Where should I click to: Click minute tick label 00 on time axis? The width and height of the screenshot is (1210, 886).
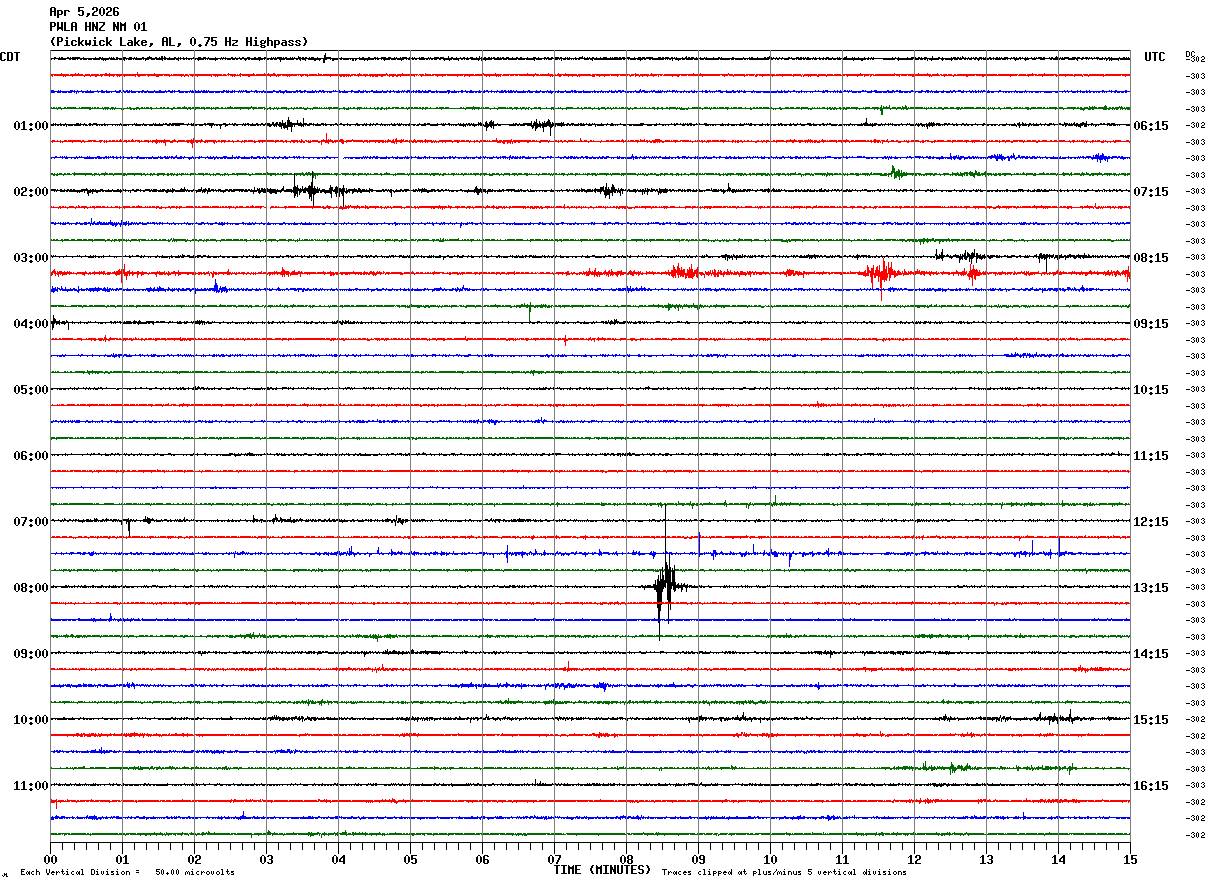[50, 859]
